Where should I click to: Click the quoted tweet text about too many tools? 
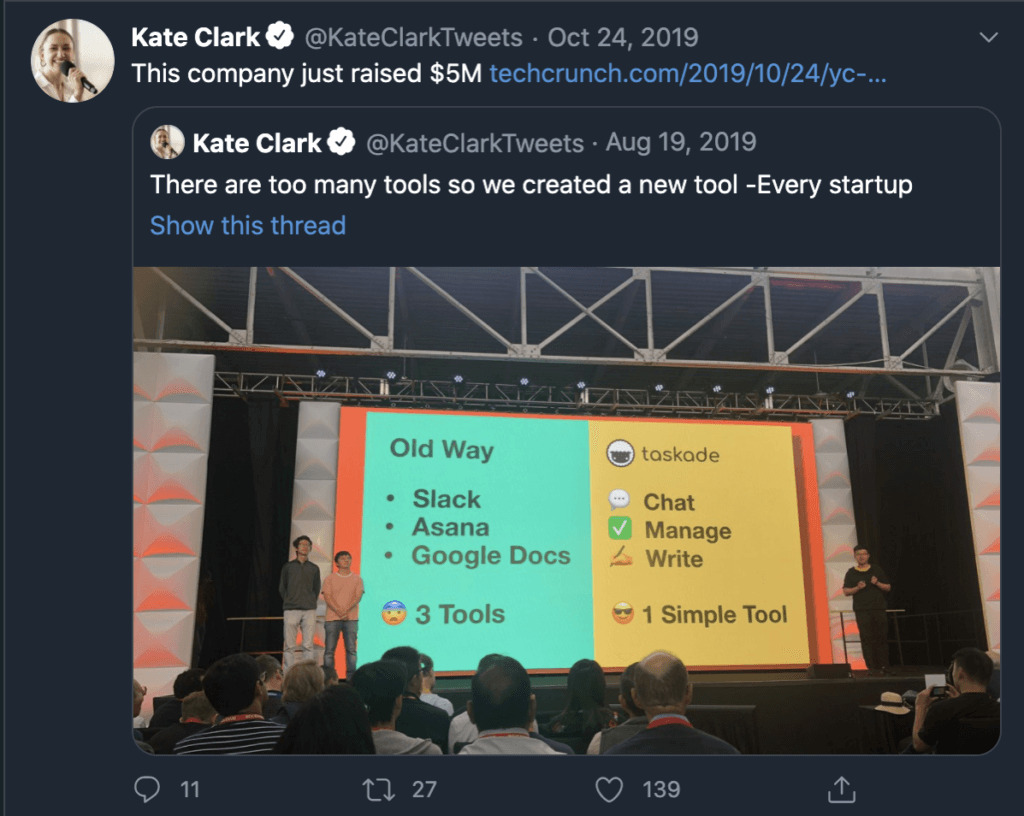(x=530, y=184)
